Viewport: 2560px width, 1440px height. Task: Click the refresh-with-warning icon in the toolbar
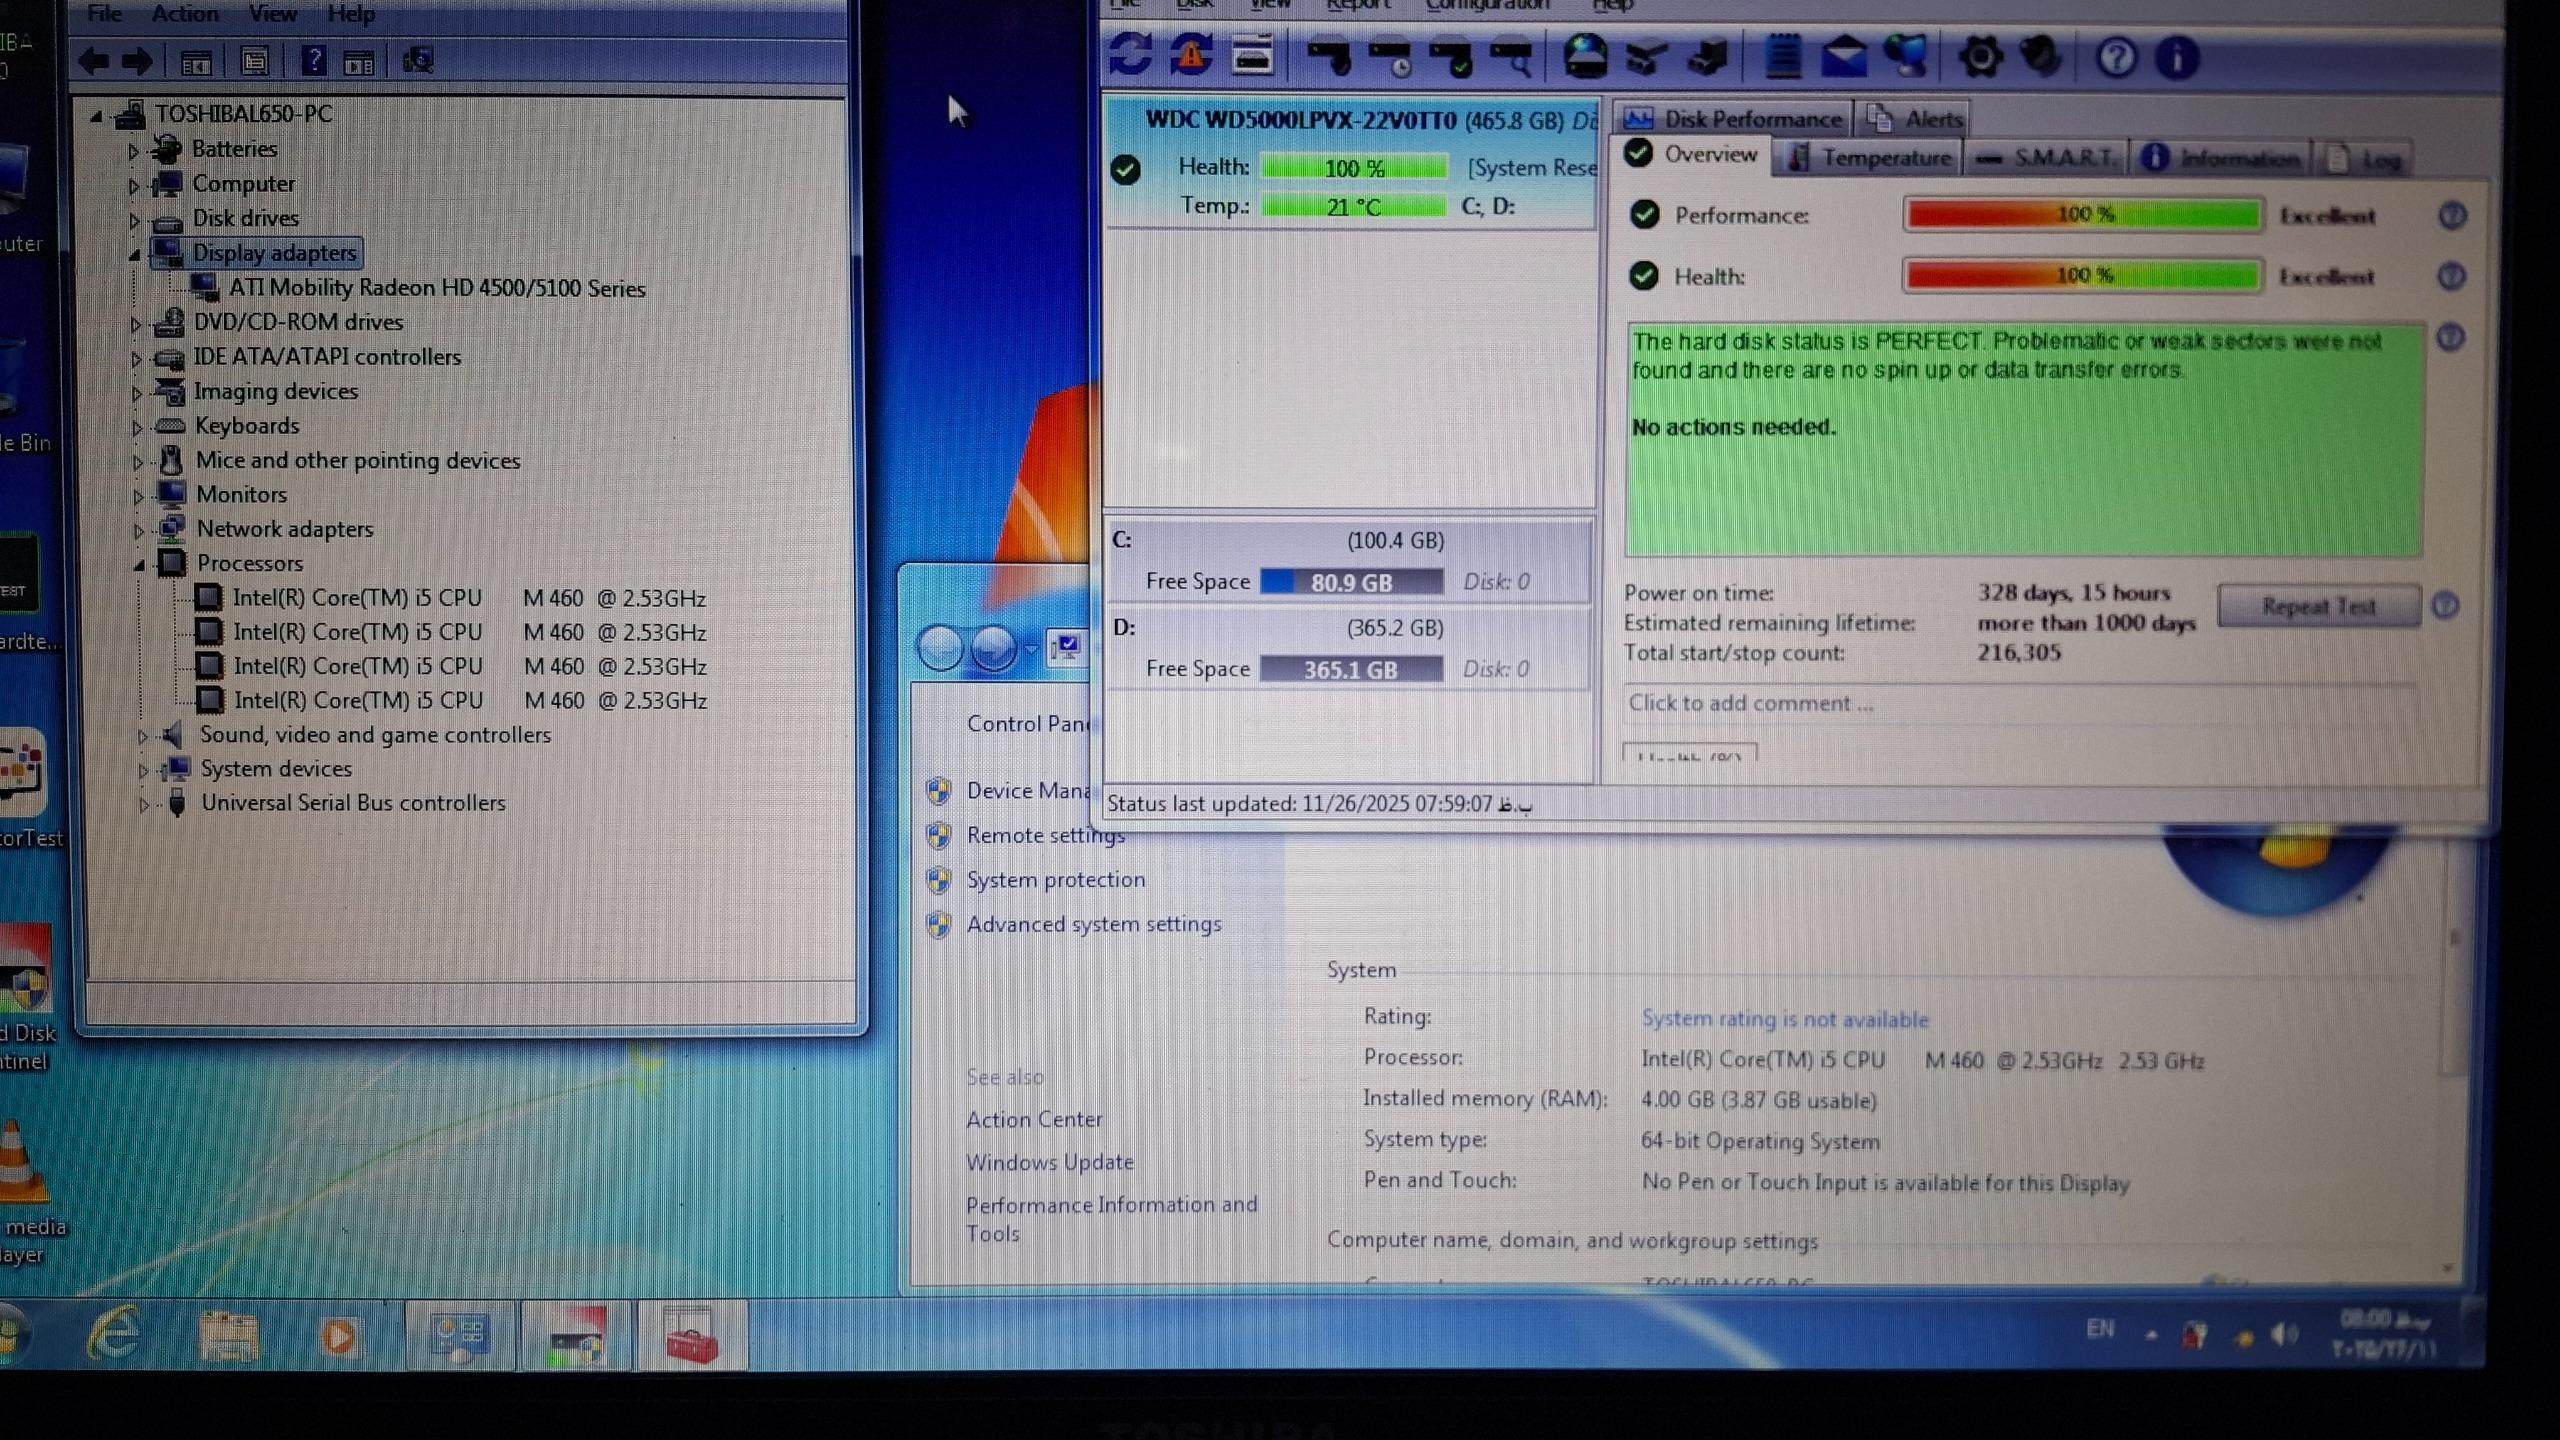click(1191, 55)
